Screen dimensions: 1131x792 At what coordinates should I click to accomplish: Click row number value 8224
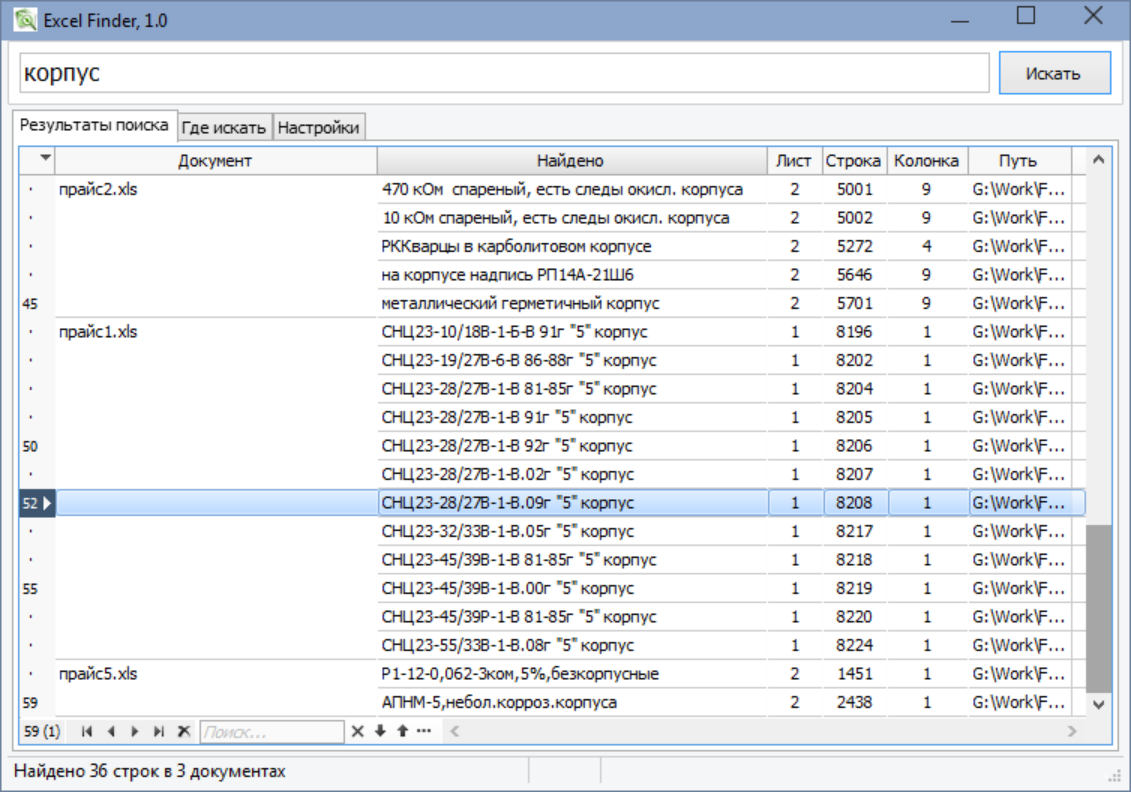point(855,646)
